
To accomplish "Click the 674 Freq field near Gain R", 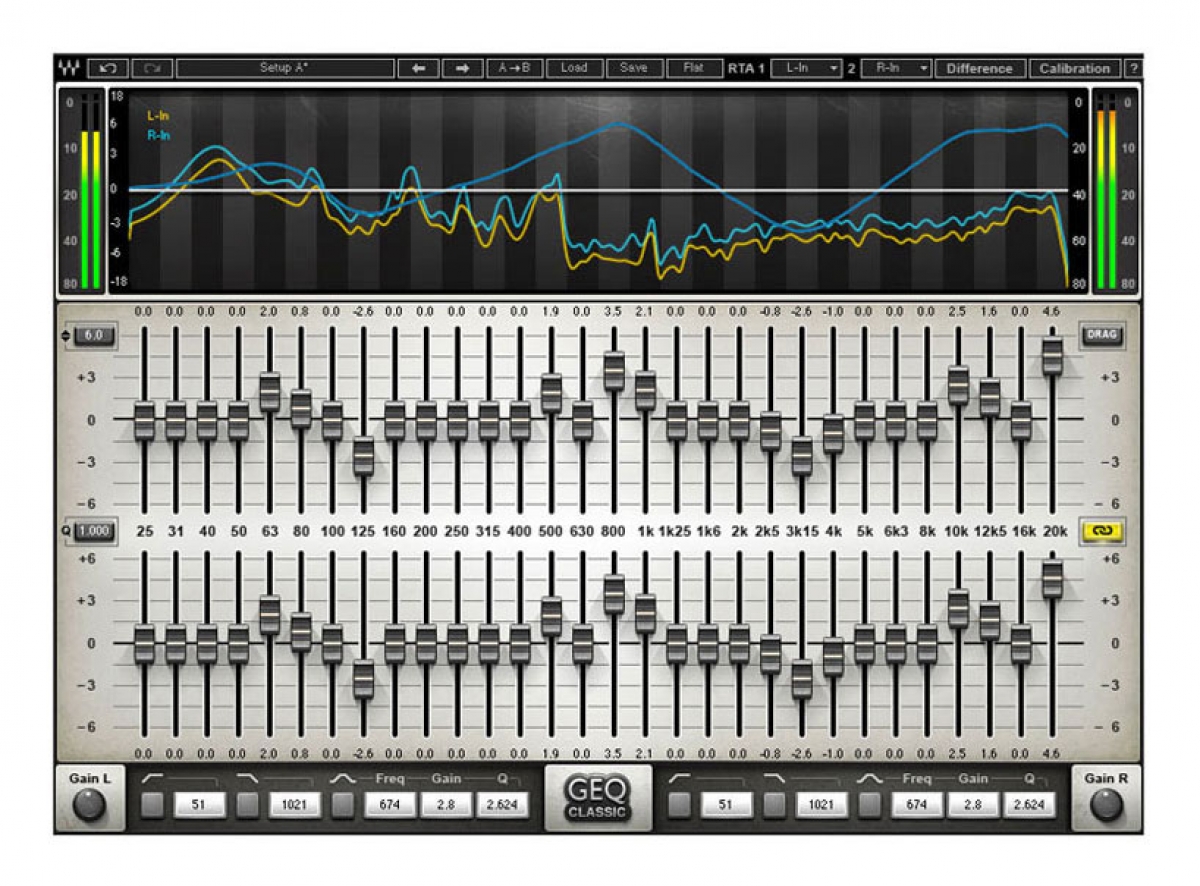I will pyautogui.click(x=918, y=805).
